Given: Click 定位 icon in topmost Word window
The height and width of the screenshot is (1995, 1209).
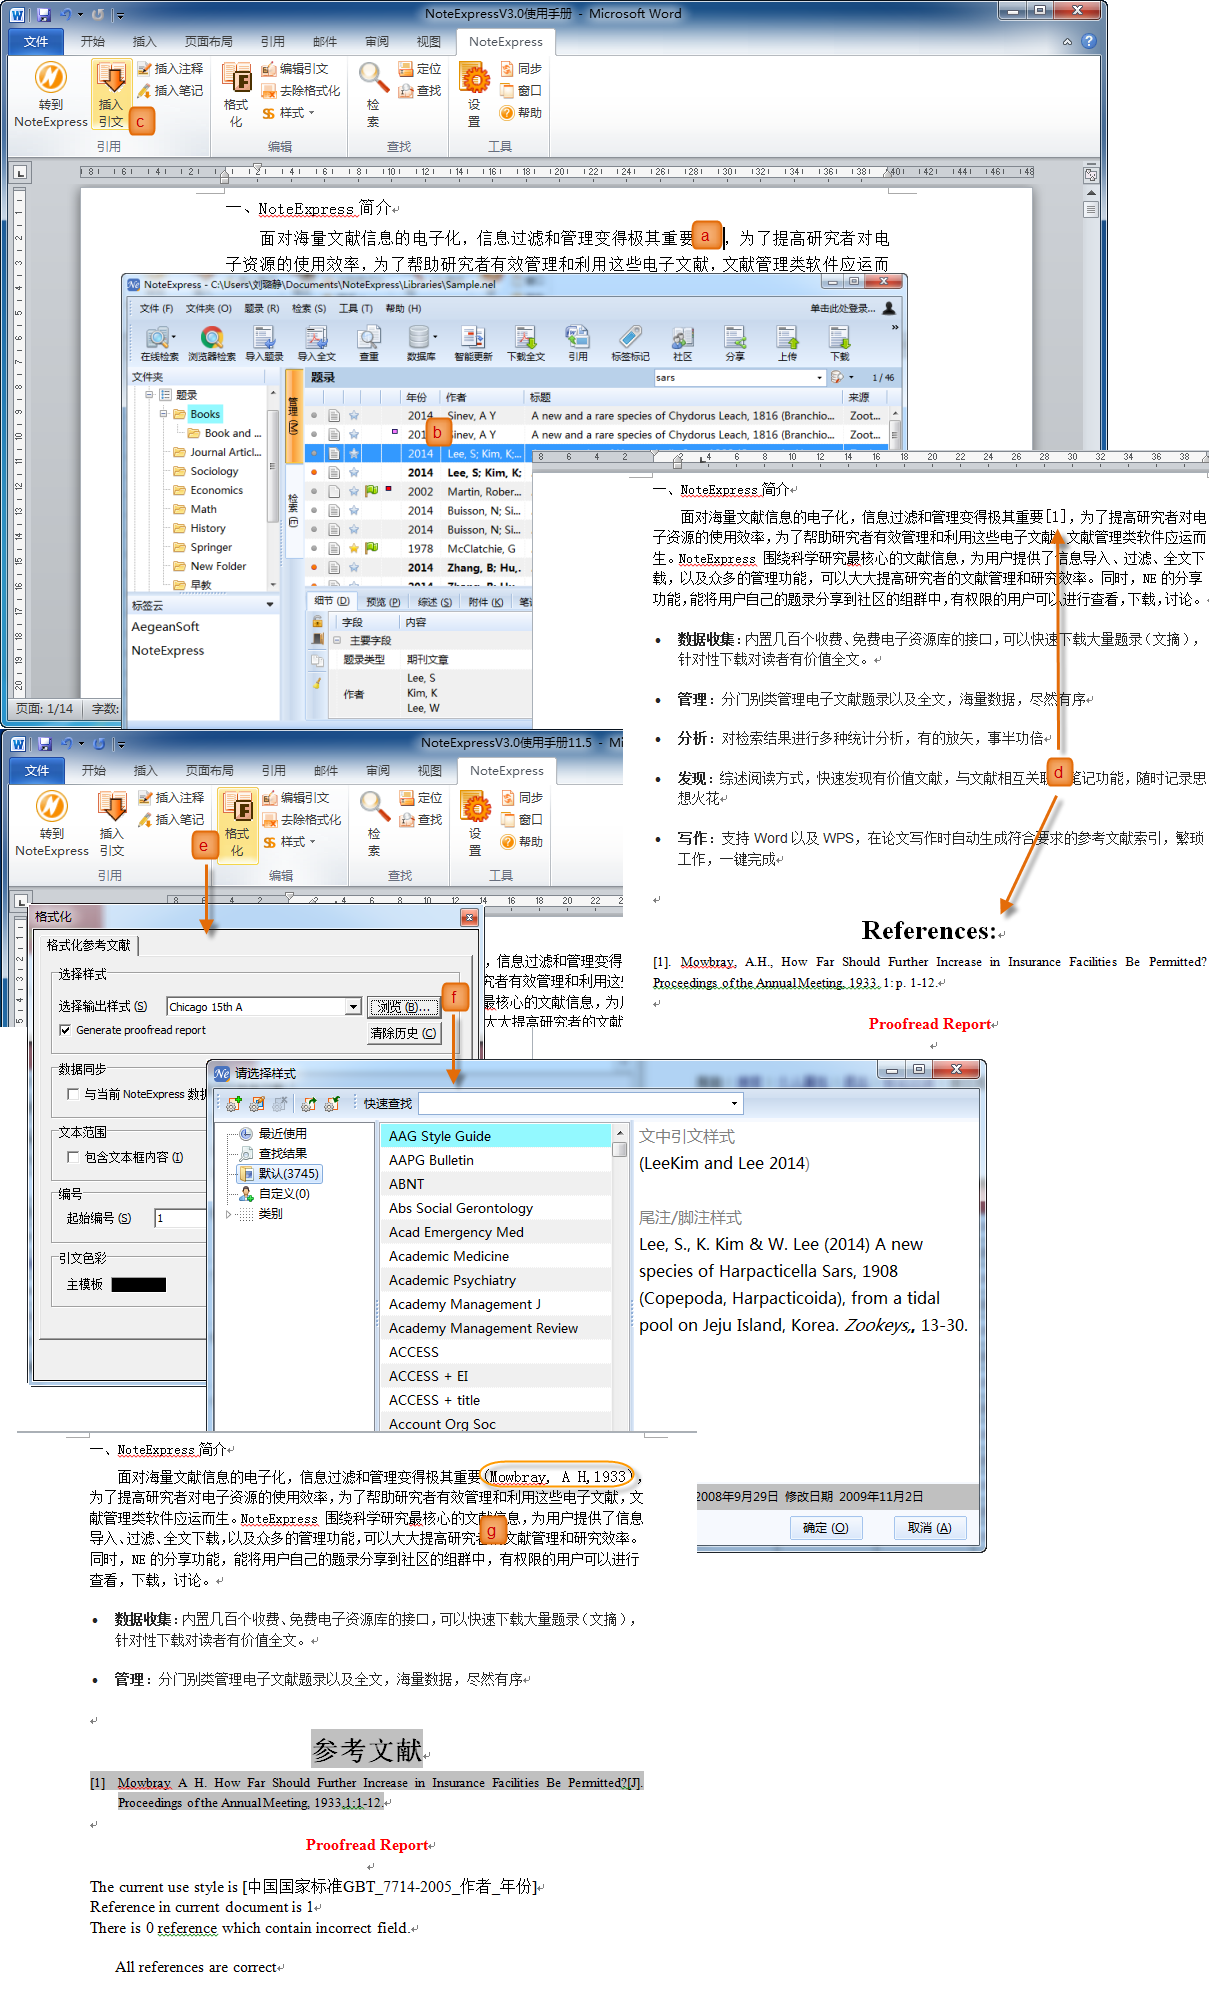Looking at the screenshot, I should pyautogui.click(x=406, y=68).
